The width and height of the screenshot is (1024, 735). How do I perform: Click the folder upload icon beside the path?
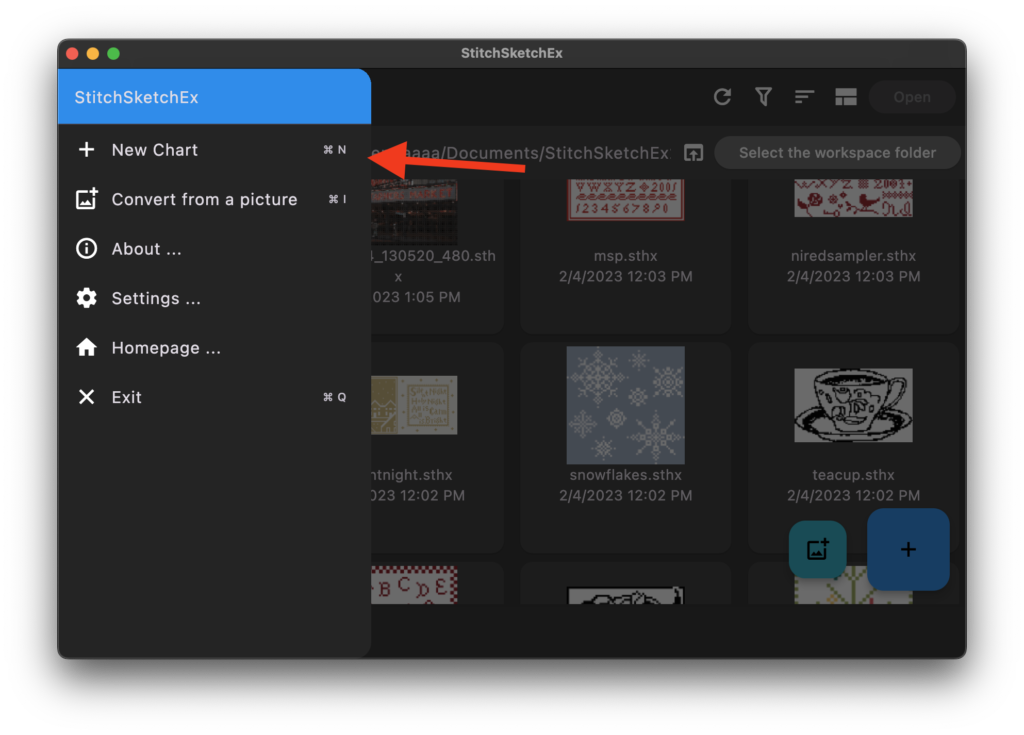point(693,153)
